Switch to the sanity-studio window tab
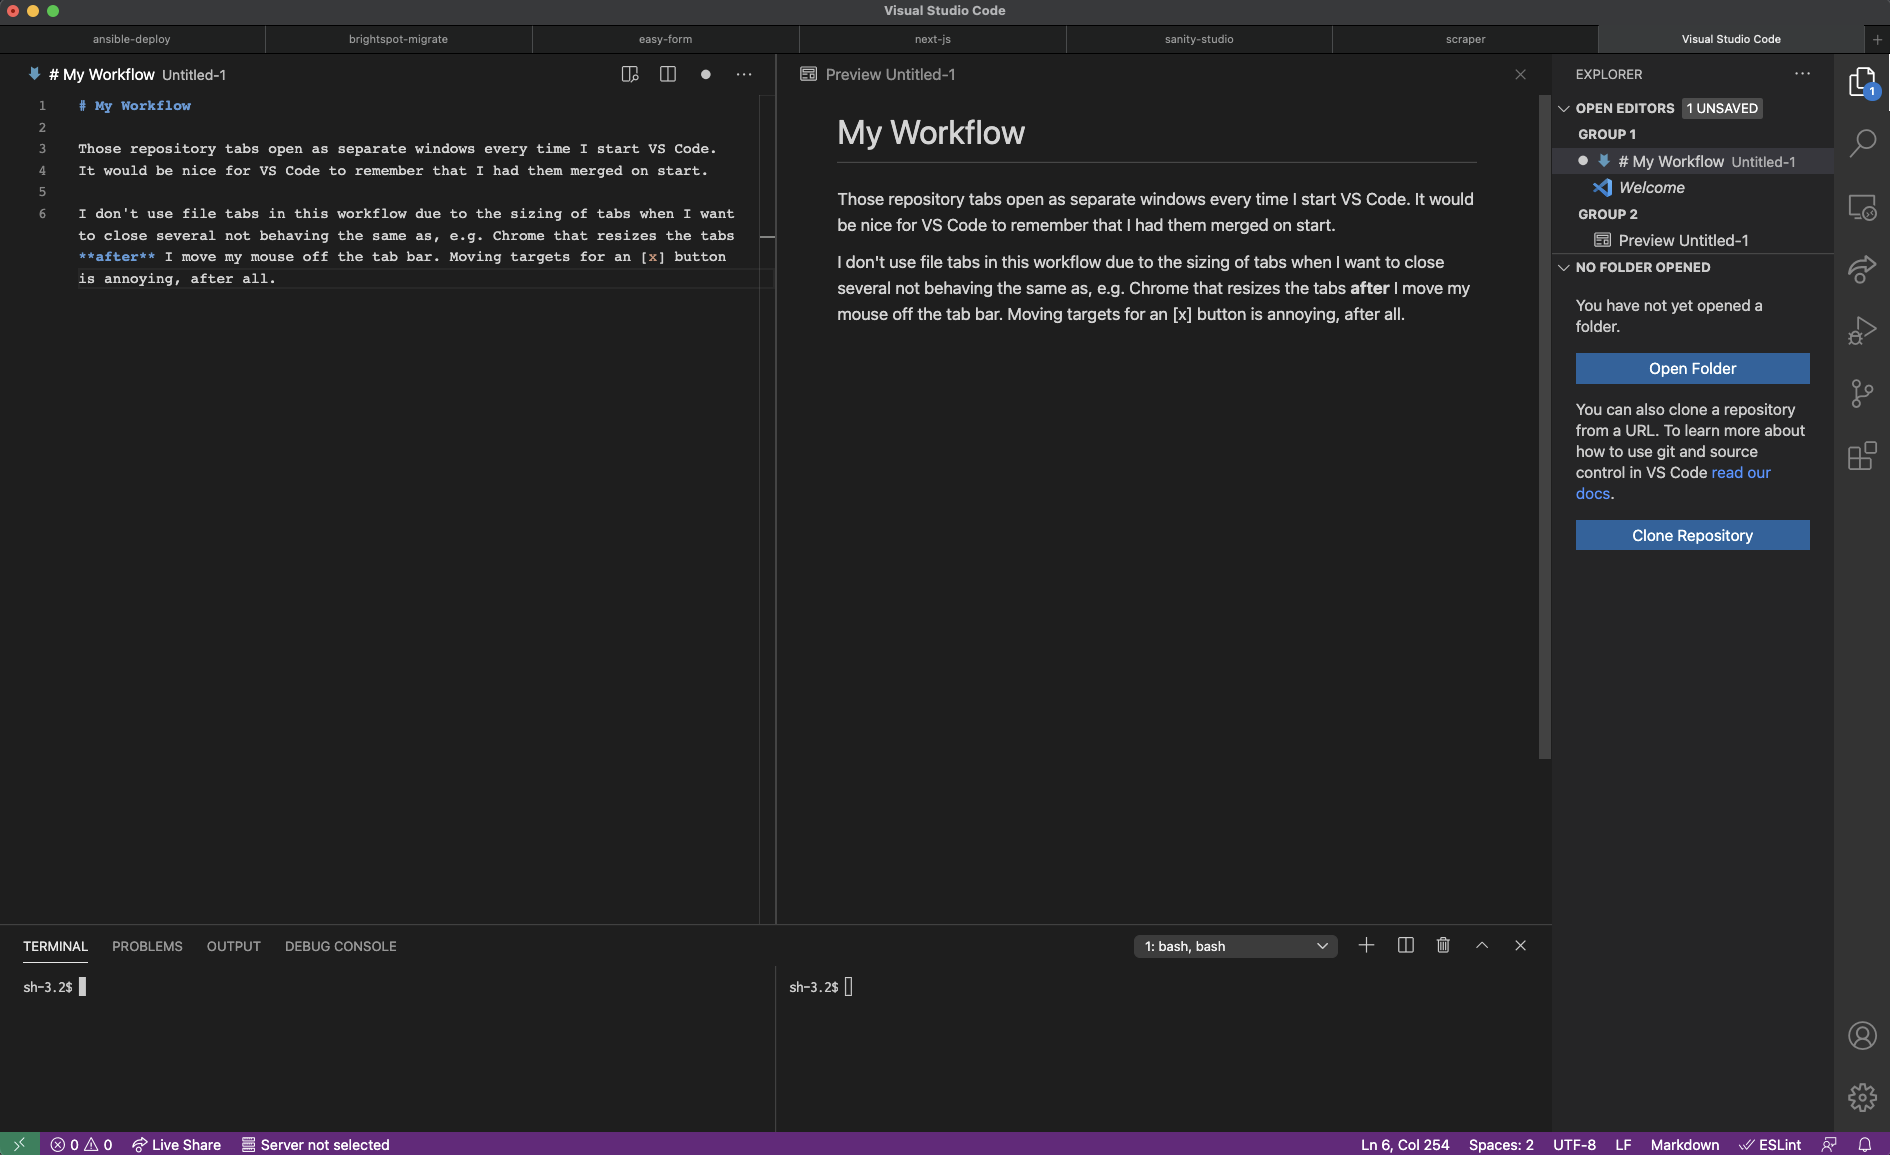This screenshot has width=1890, height=1155. (x=1198, y=39)
